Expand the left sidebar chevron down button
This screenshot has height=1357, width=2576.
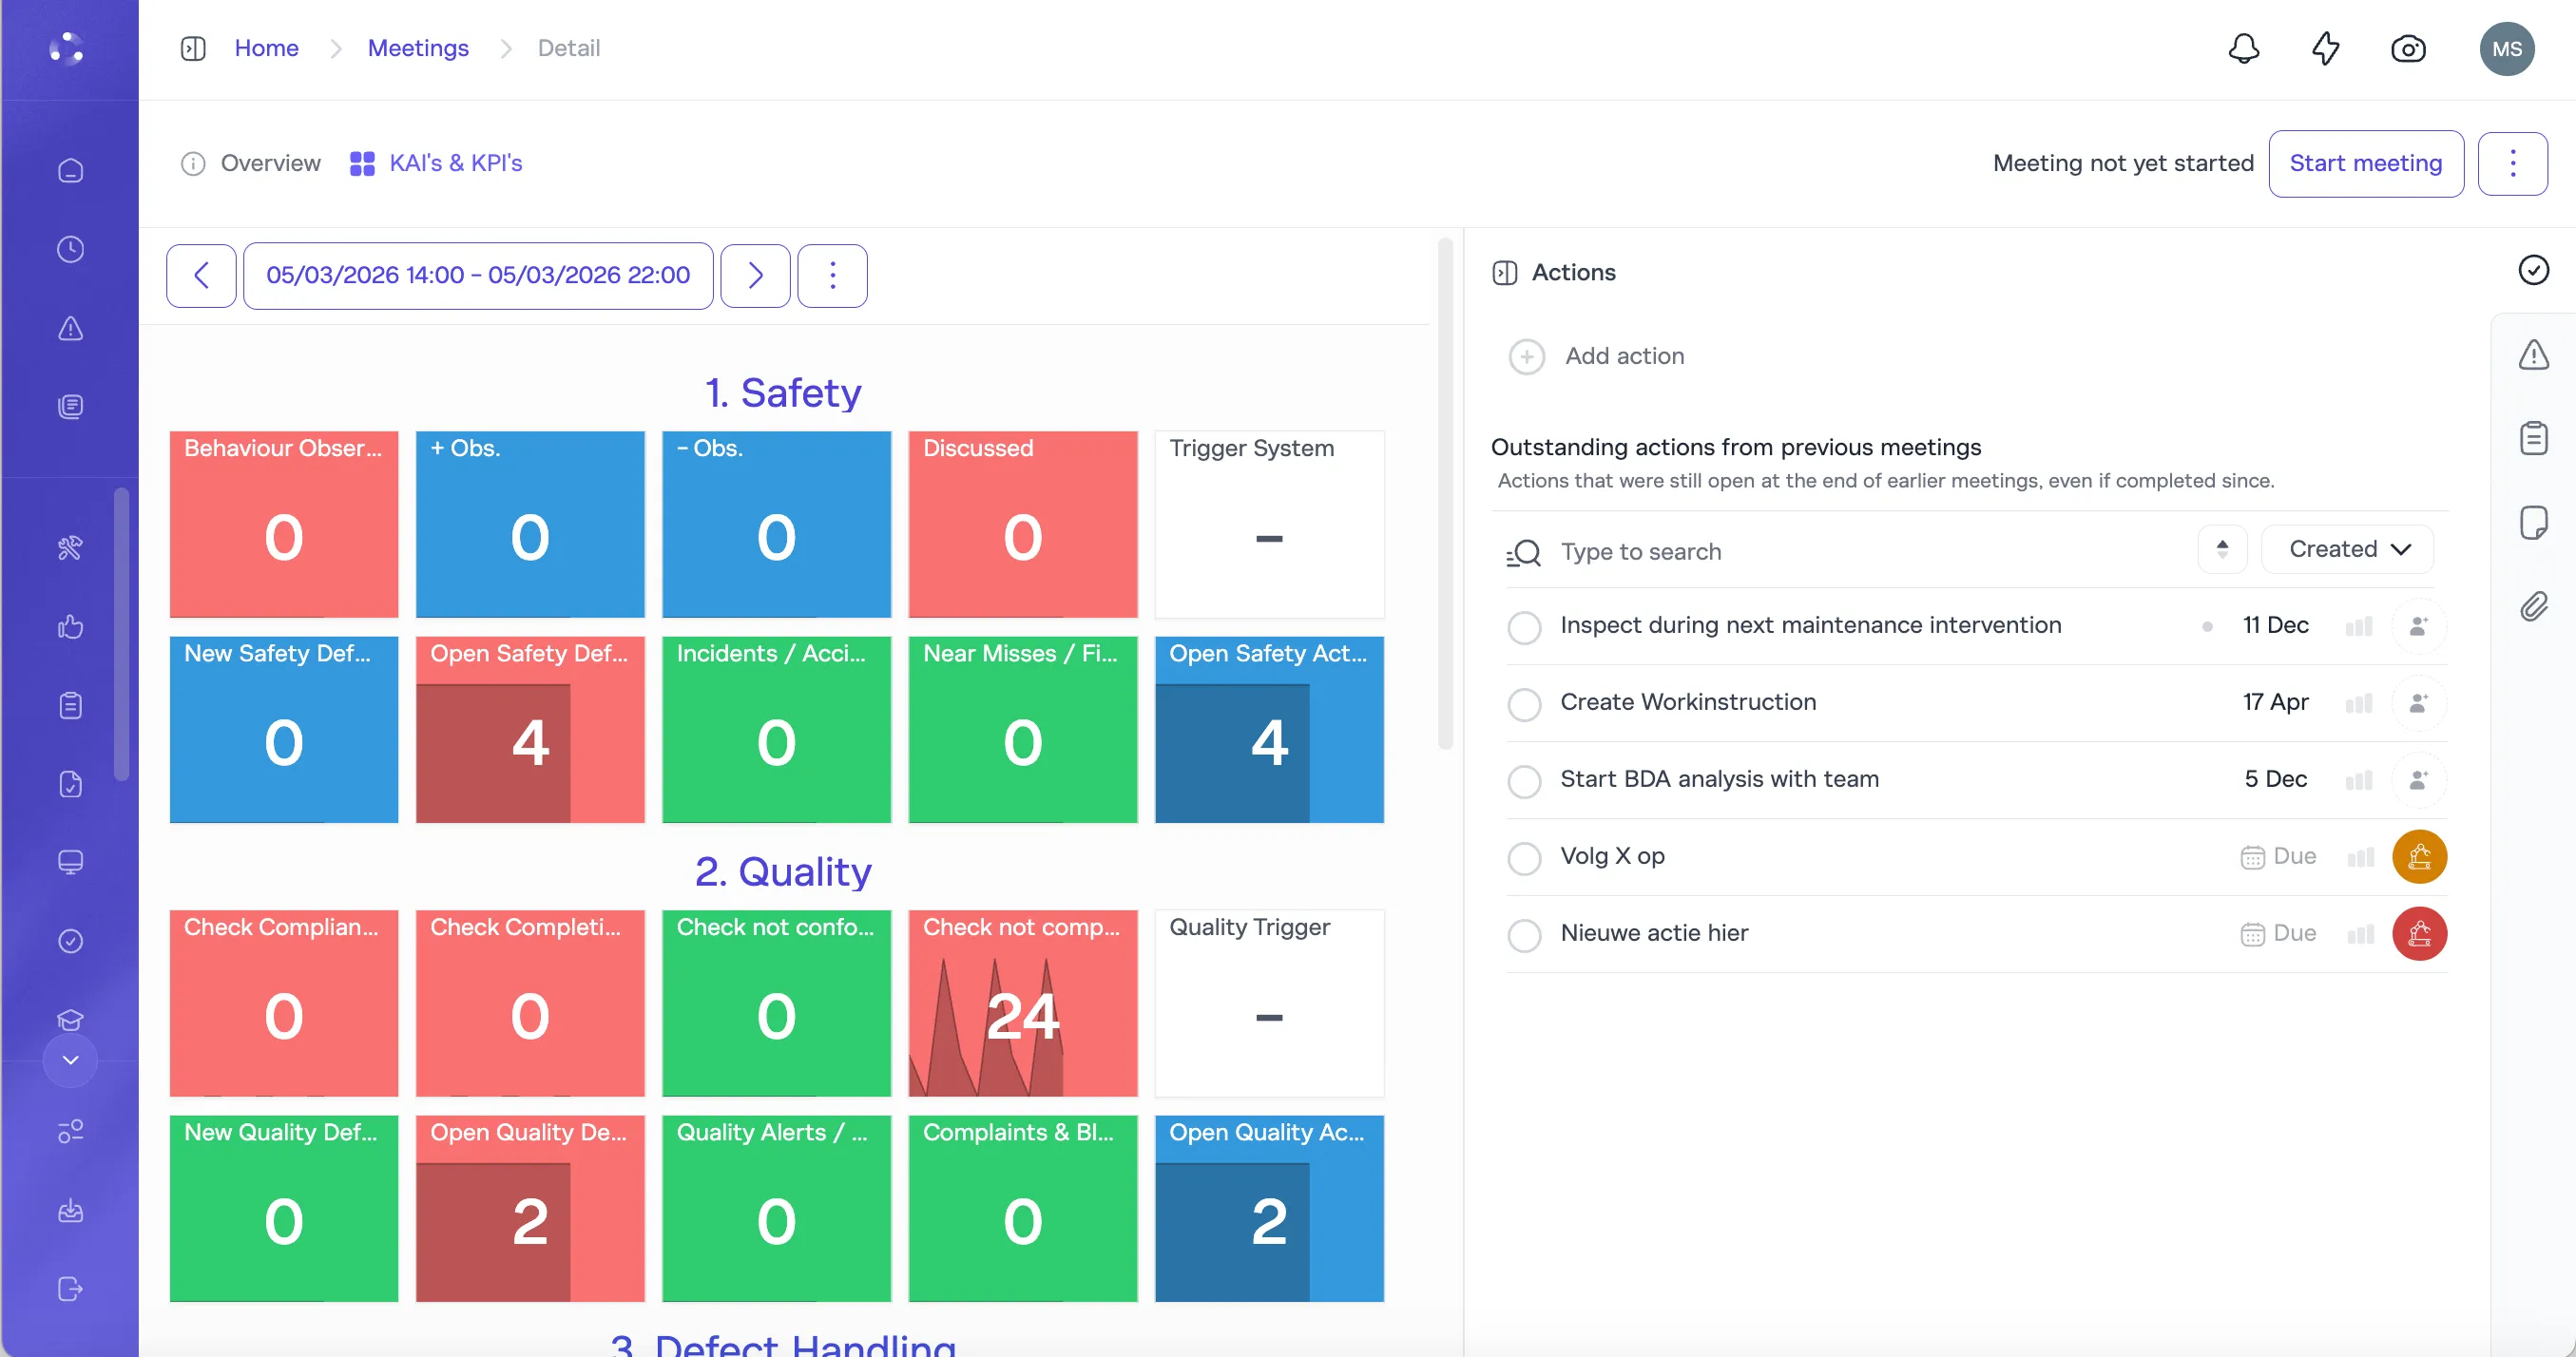(70, 1059)
